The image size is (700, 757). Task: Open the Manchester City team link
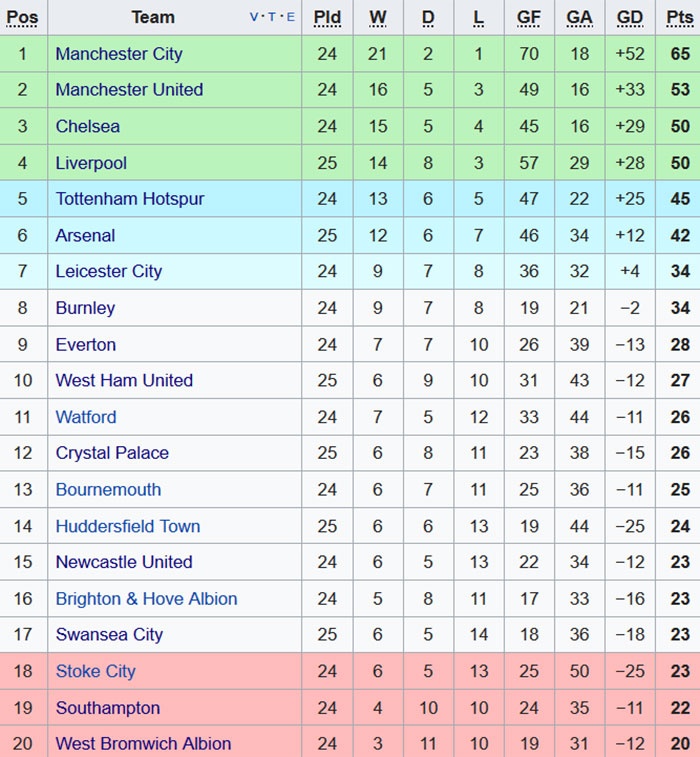click(x=119, y=54)
